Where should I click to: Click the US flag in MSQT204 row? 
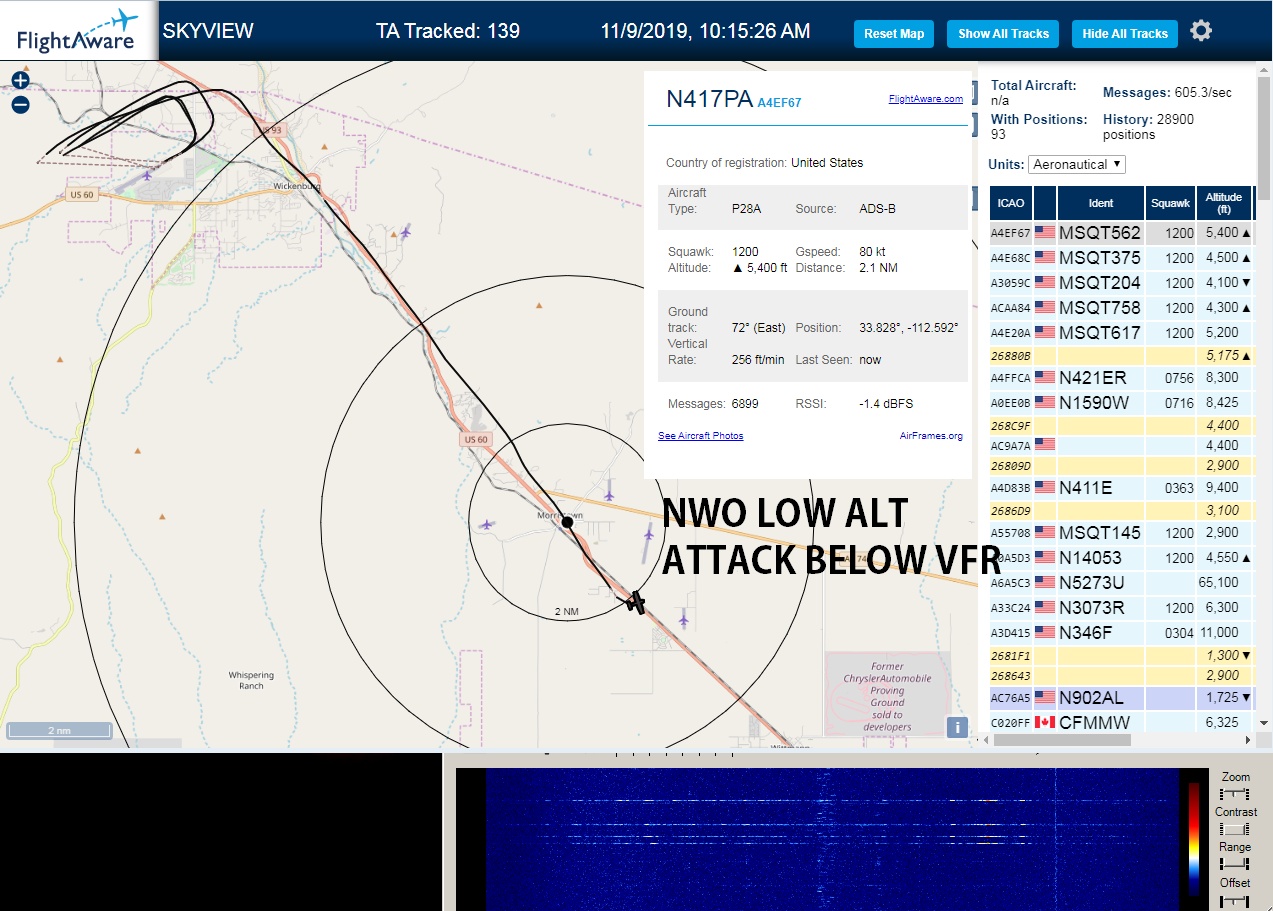coord(1045,283)
